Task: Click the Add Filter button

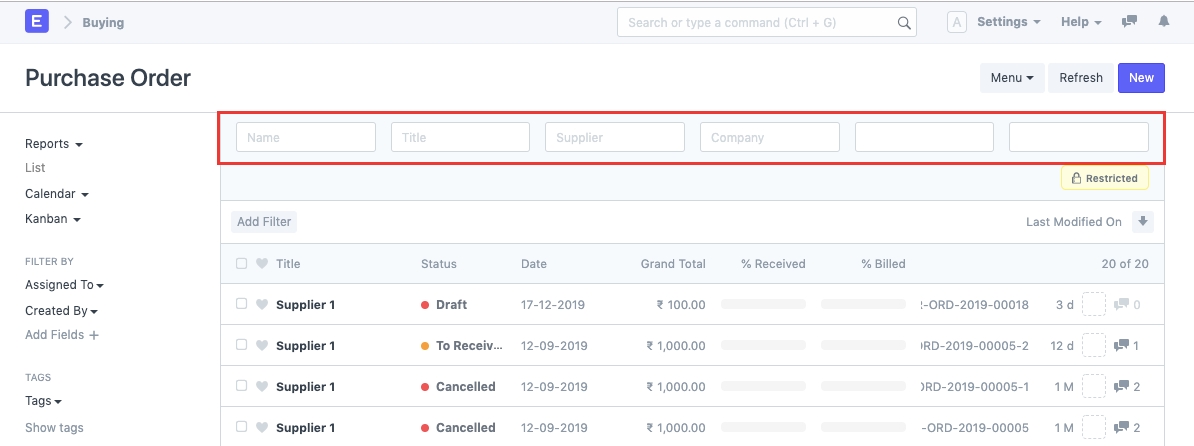Action: click(264, 222)
